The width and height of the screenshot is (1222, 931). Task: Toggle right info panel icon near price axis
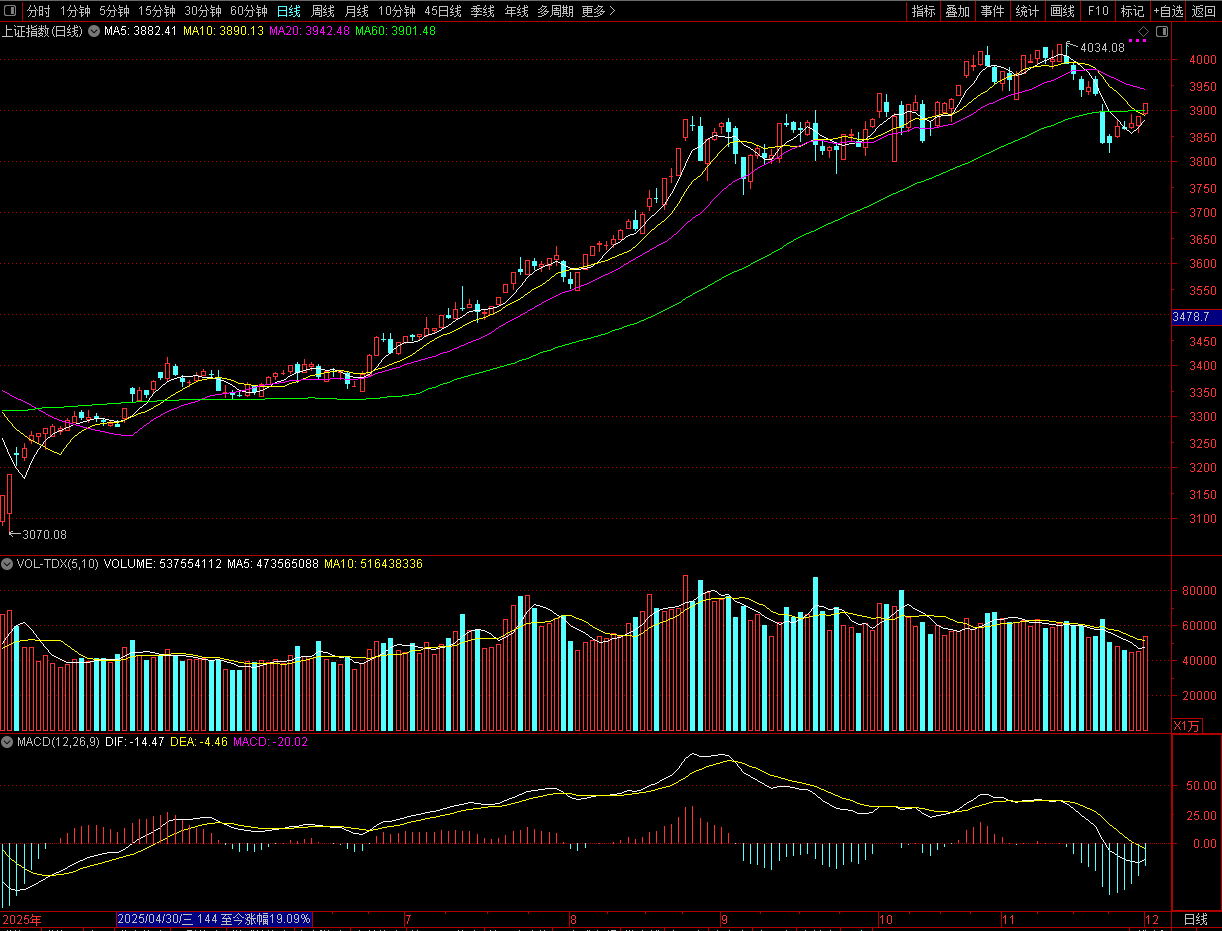pyautogui.click(x=1162, y=32)
